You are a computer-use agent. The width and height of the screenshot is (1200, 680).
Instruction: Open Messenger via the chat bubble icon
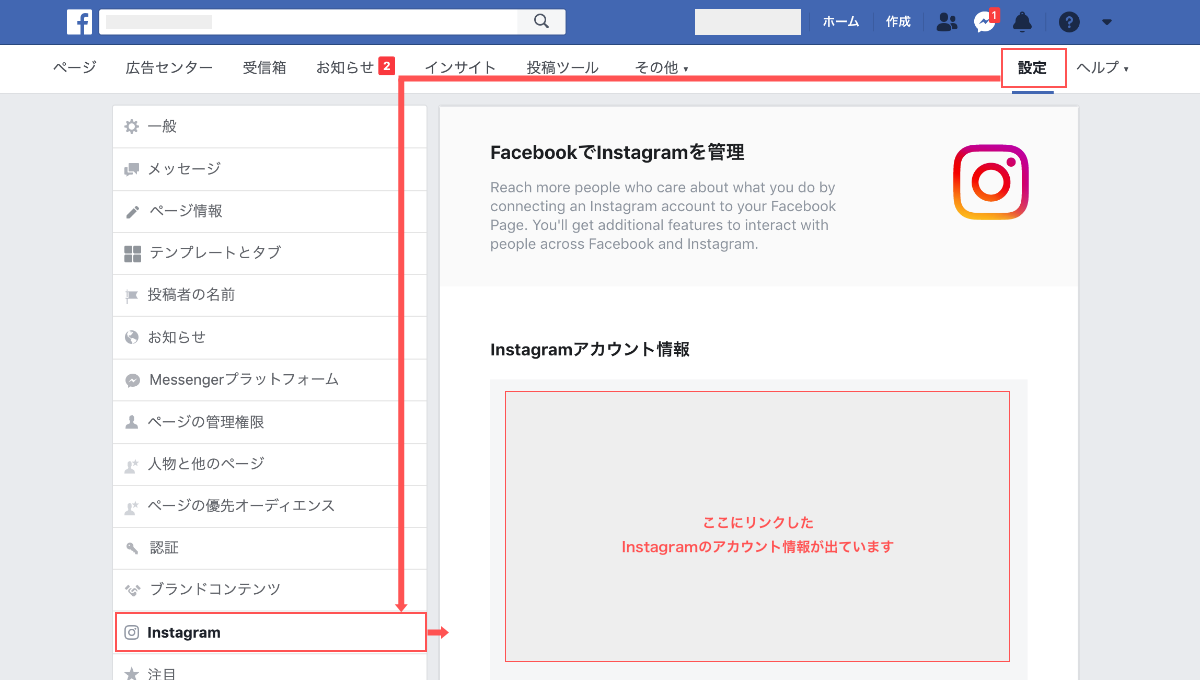(x=984, y=21)
